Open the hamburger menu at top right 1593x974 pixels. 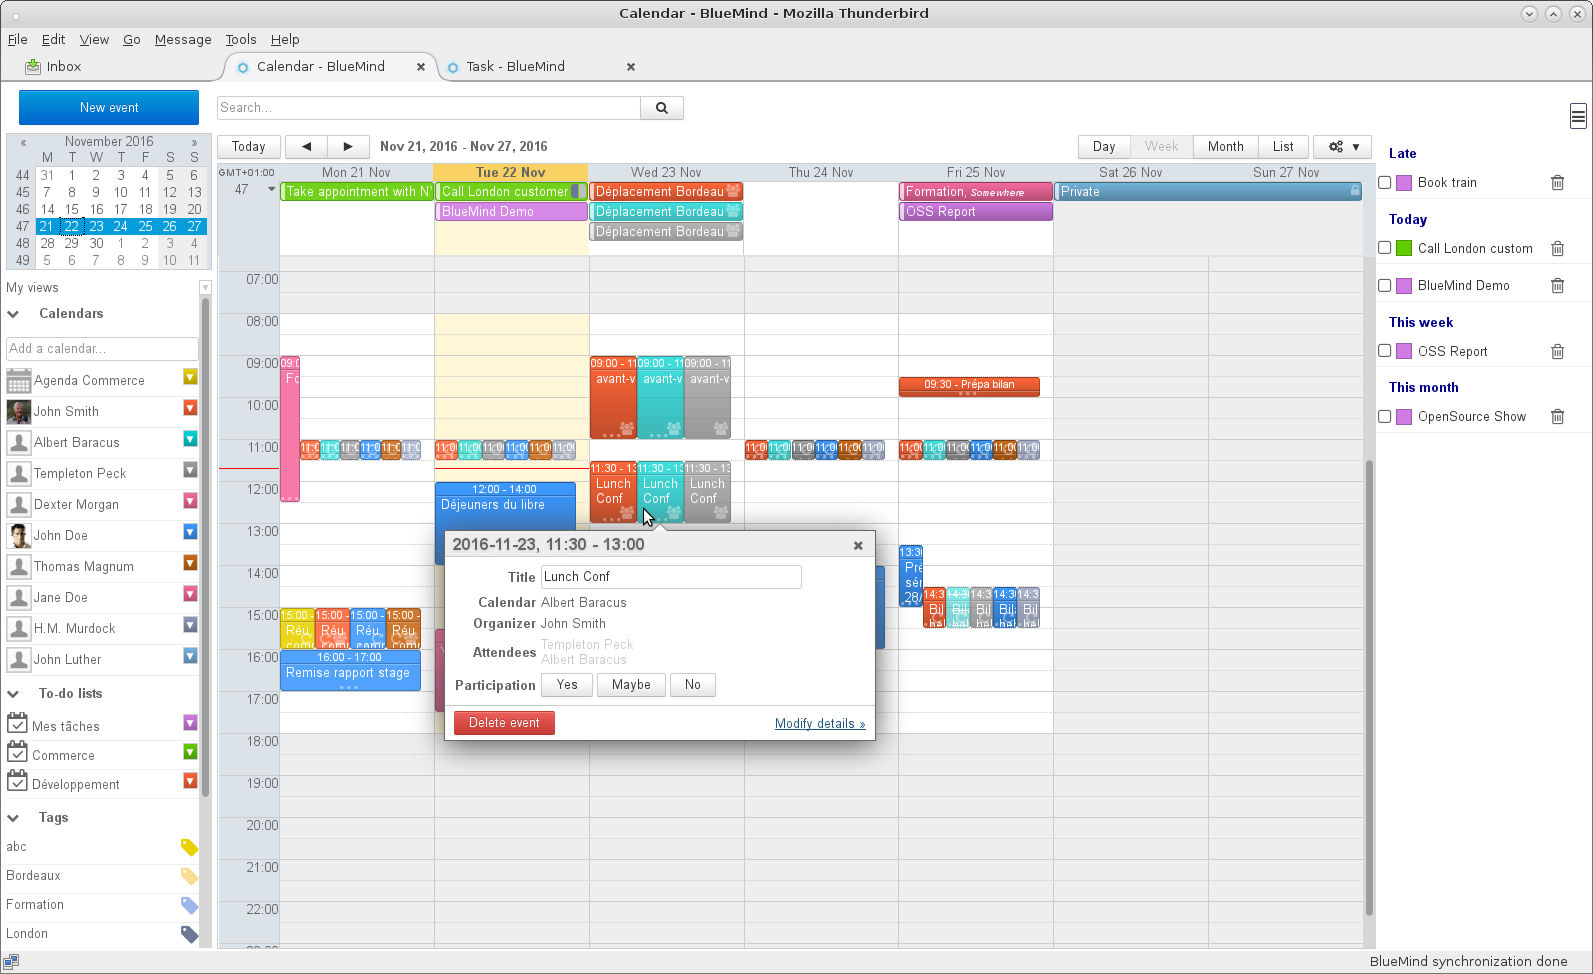(x=1578, y=116)
